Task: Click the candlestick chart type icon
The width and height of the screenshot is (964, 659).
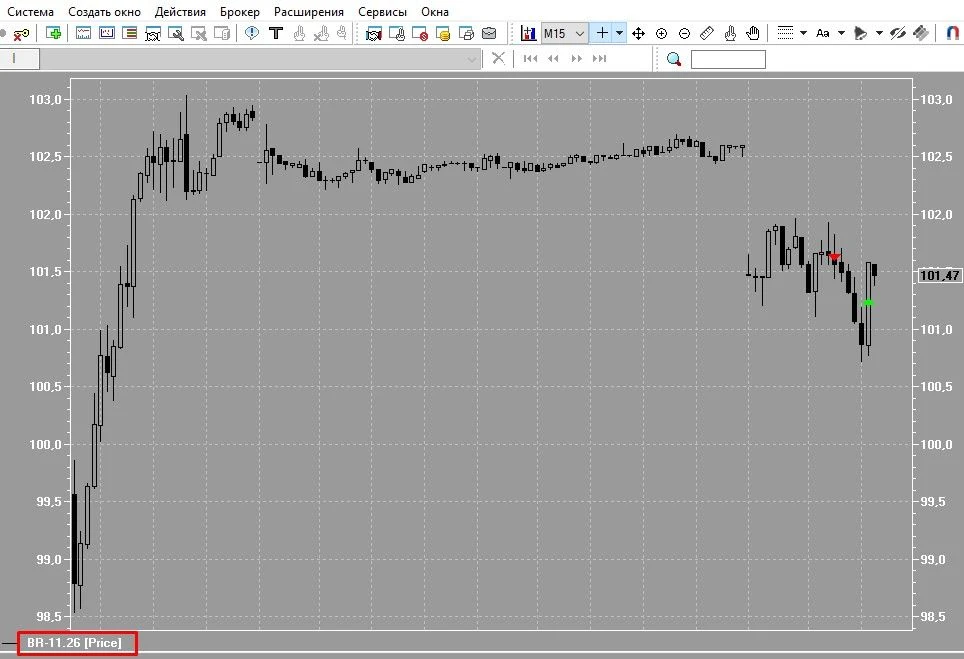Action: pyautogui.click(x=528, y=33)
